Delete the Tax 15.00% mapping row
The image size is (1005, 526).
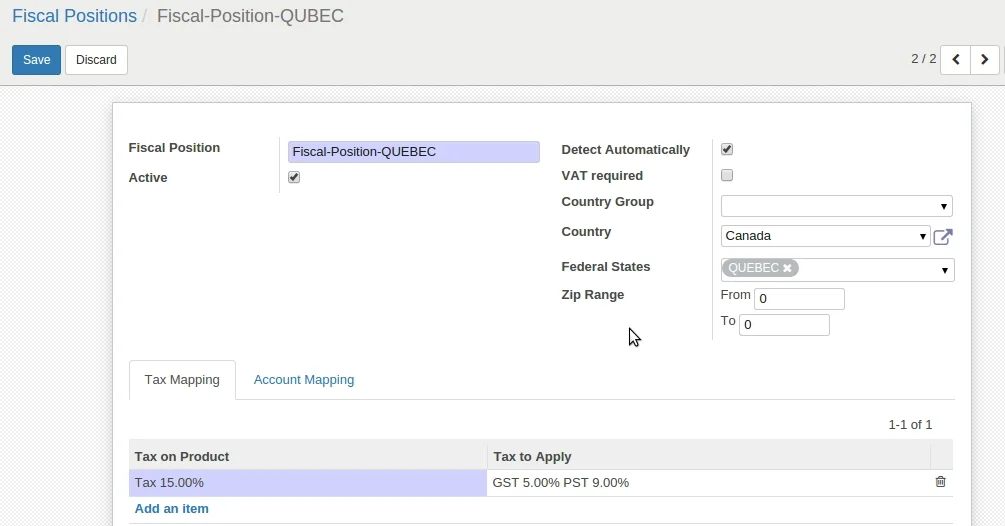click(940, 482)
